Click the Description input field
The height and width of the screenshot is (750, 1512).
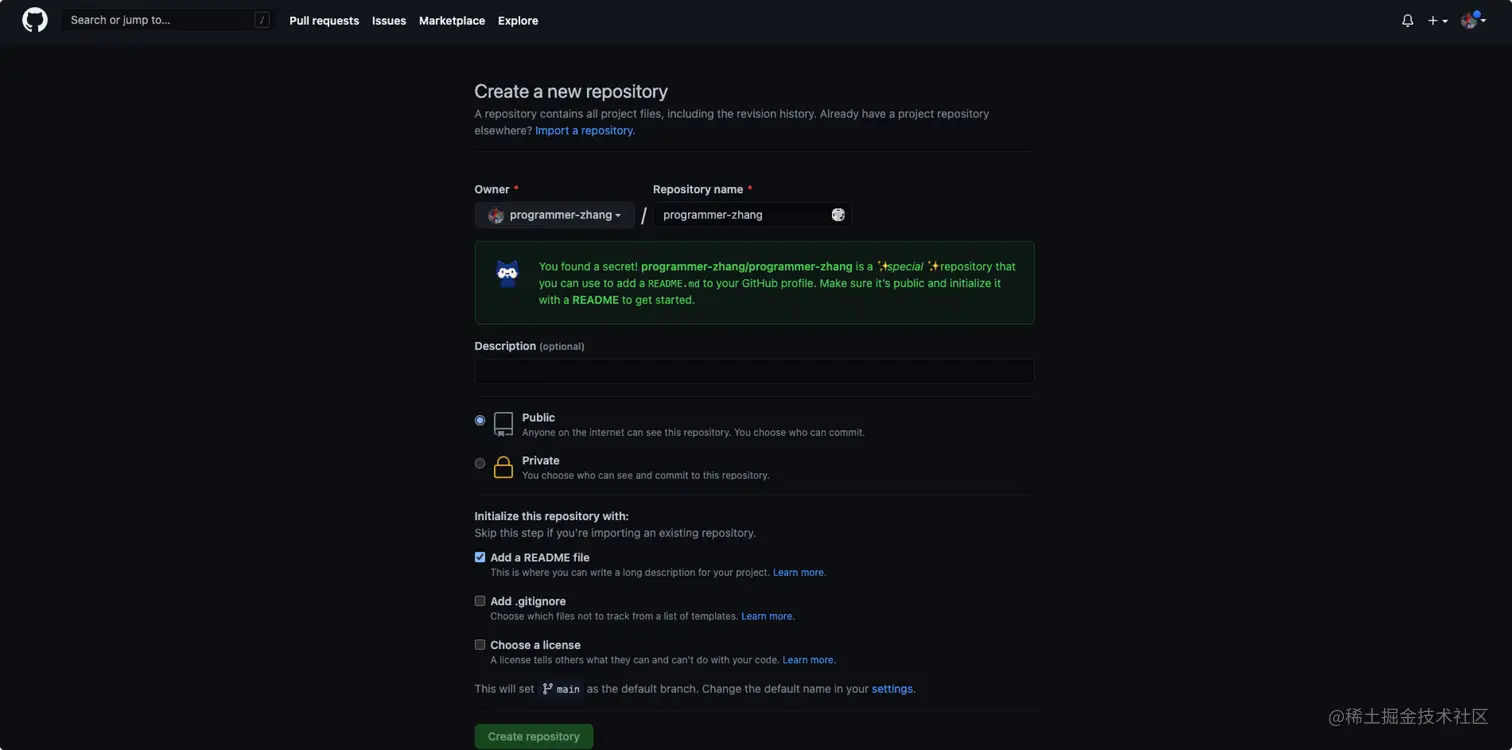(754, 372)
